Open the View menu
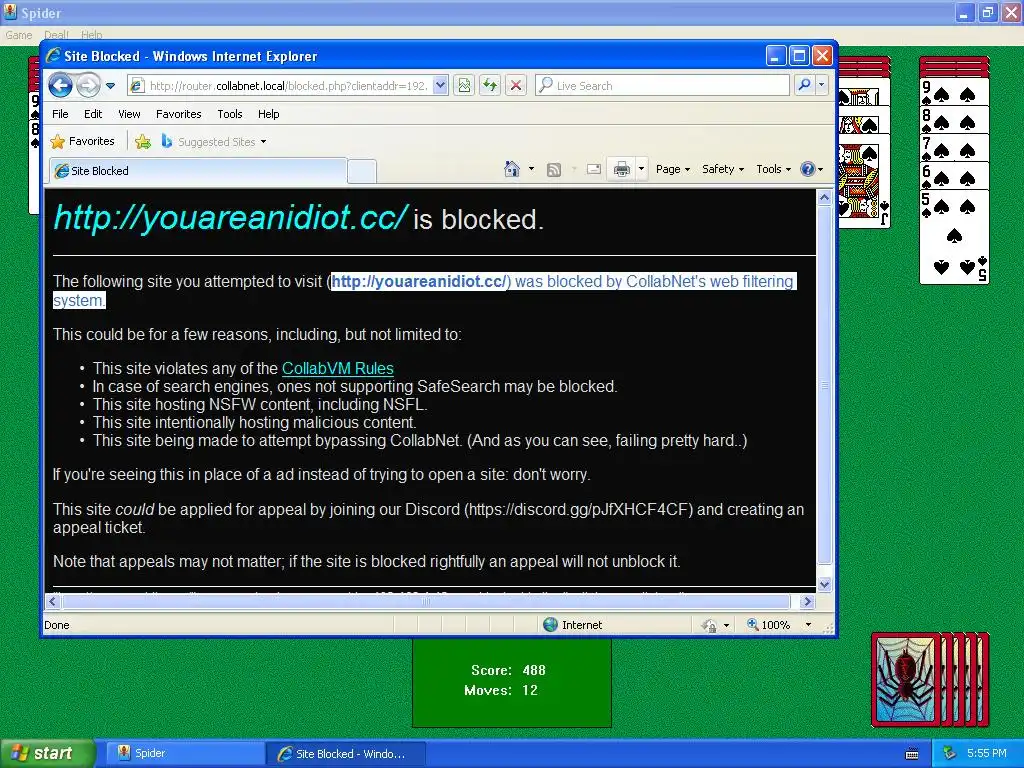This screenshot has width=1024, height=768. pos(129,114)
